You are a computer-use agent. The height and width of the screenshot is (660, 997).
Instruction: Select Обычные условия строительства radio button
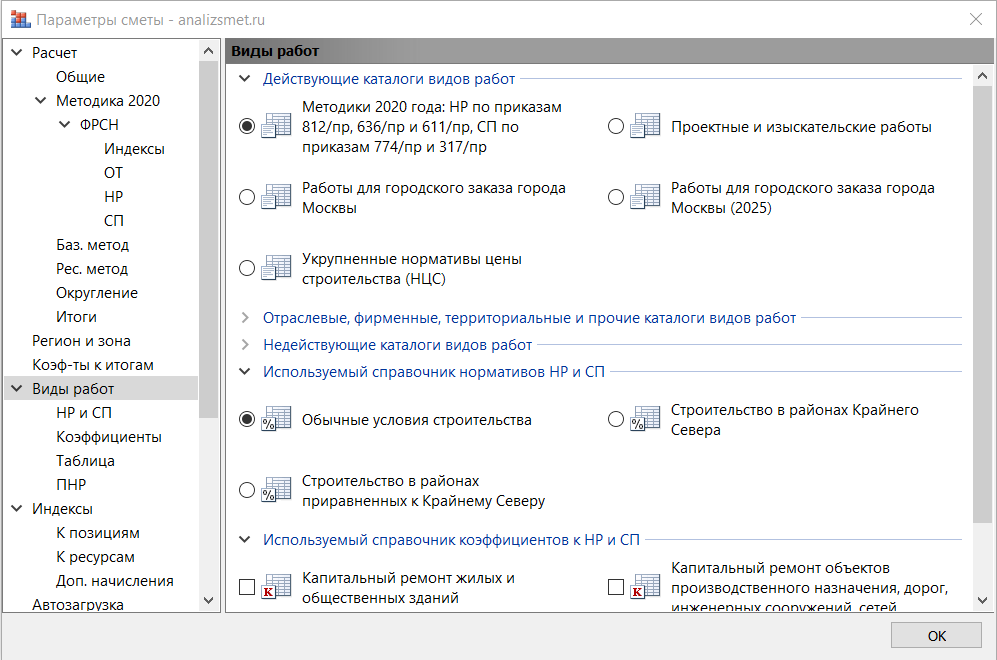point(247,419)
